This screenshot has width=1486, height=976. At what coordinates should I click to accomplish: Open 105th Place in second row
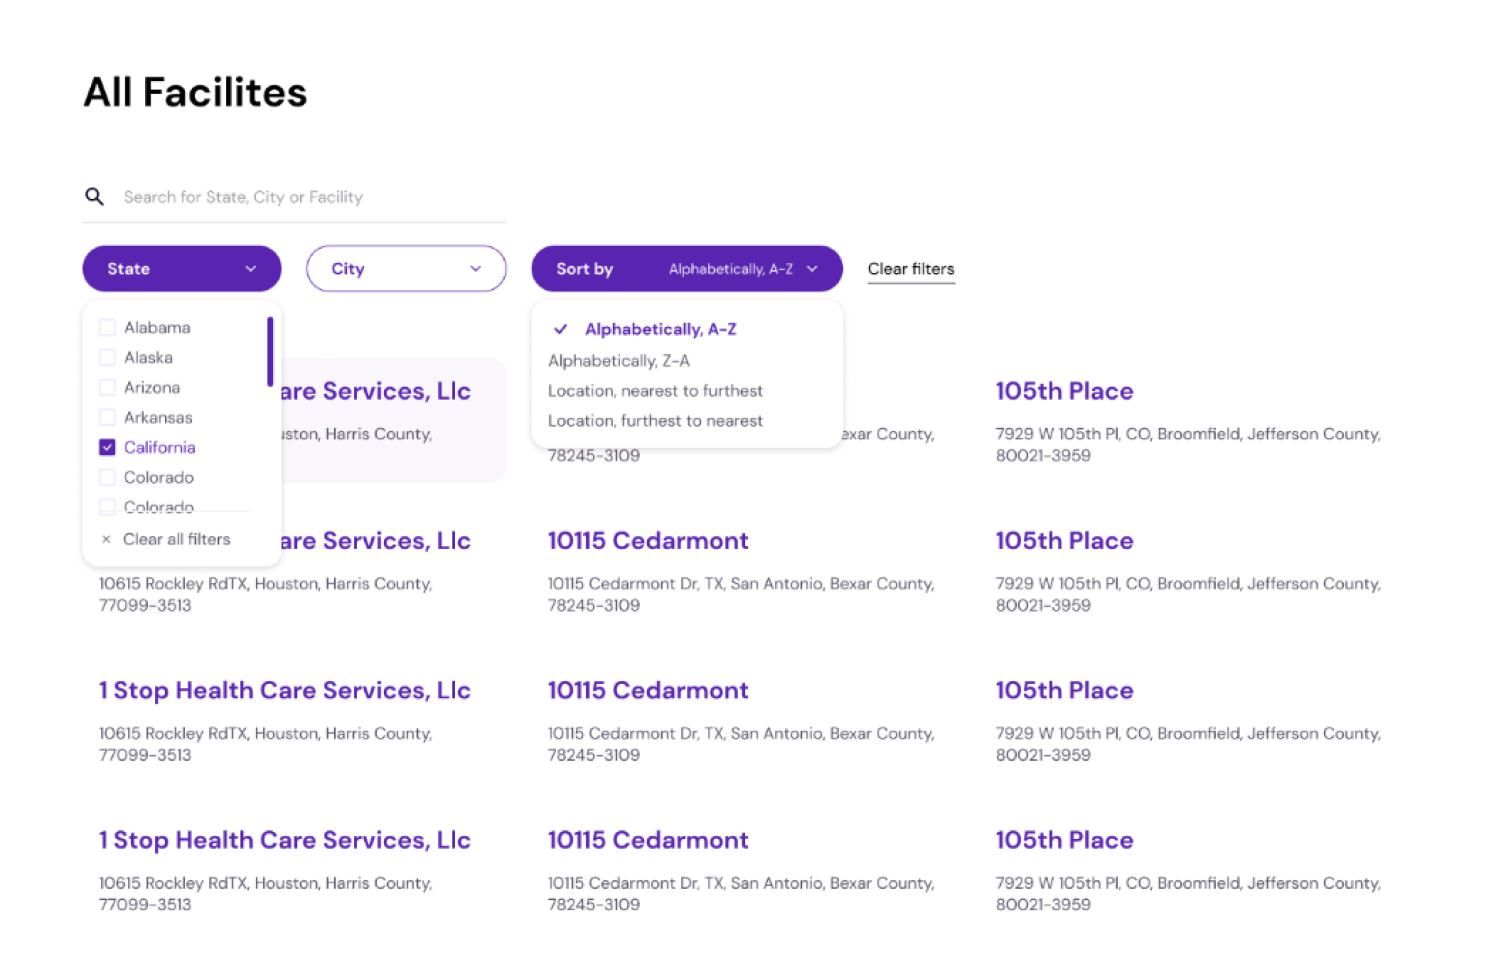[x=1064, y=541]
